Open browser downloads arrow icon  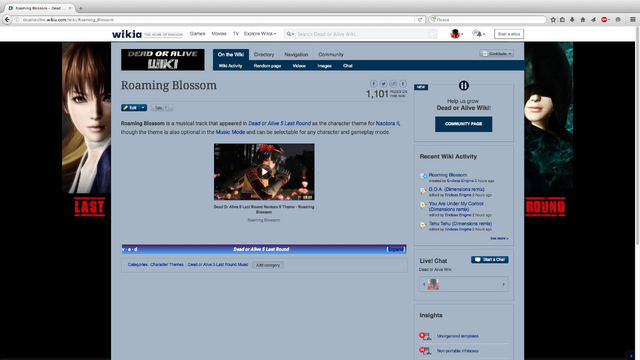click(x=572, y=20)
